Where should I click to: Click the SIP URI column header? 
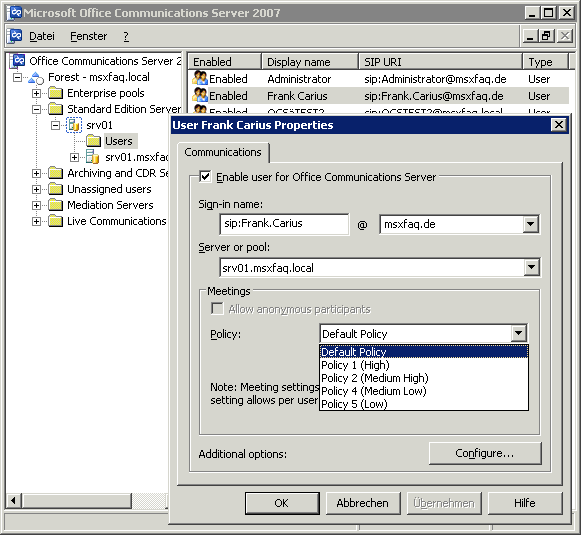441,62
